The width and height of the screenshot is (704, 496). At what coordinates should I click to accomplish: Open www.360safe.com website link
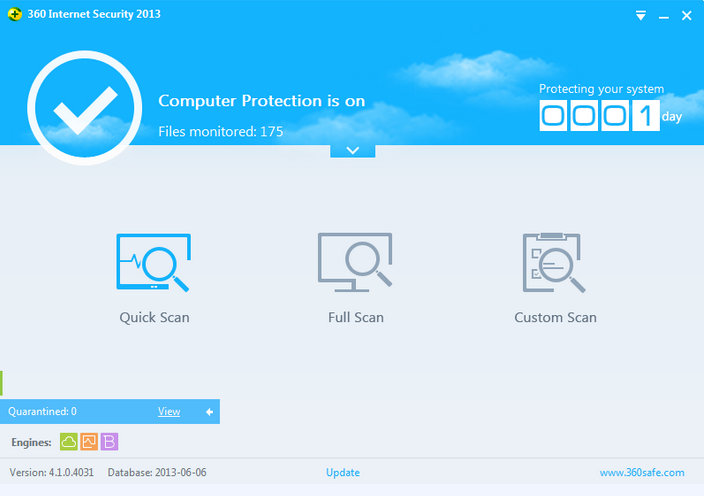coord(642,472)
